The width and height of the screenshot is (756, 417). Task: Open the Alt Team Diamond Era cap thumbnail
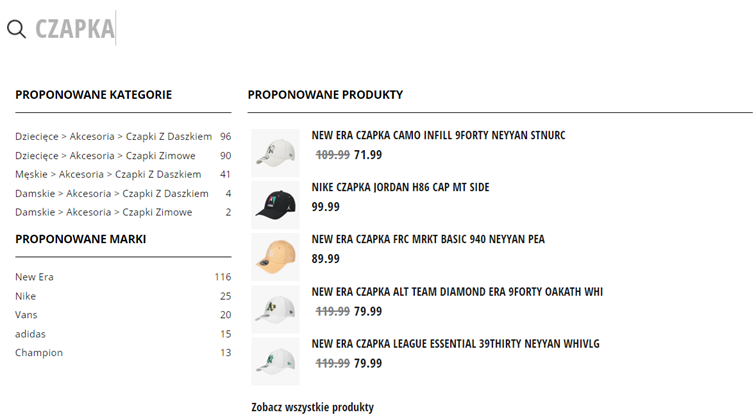pos(275,309)
